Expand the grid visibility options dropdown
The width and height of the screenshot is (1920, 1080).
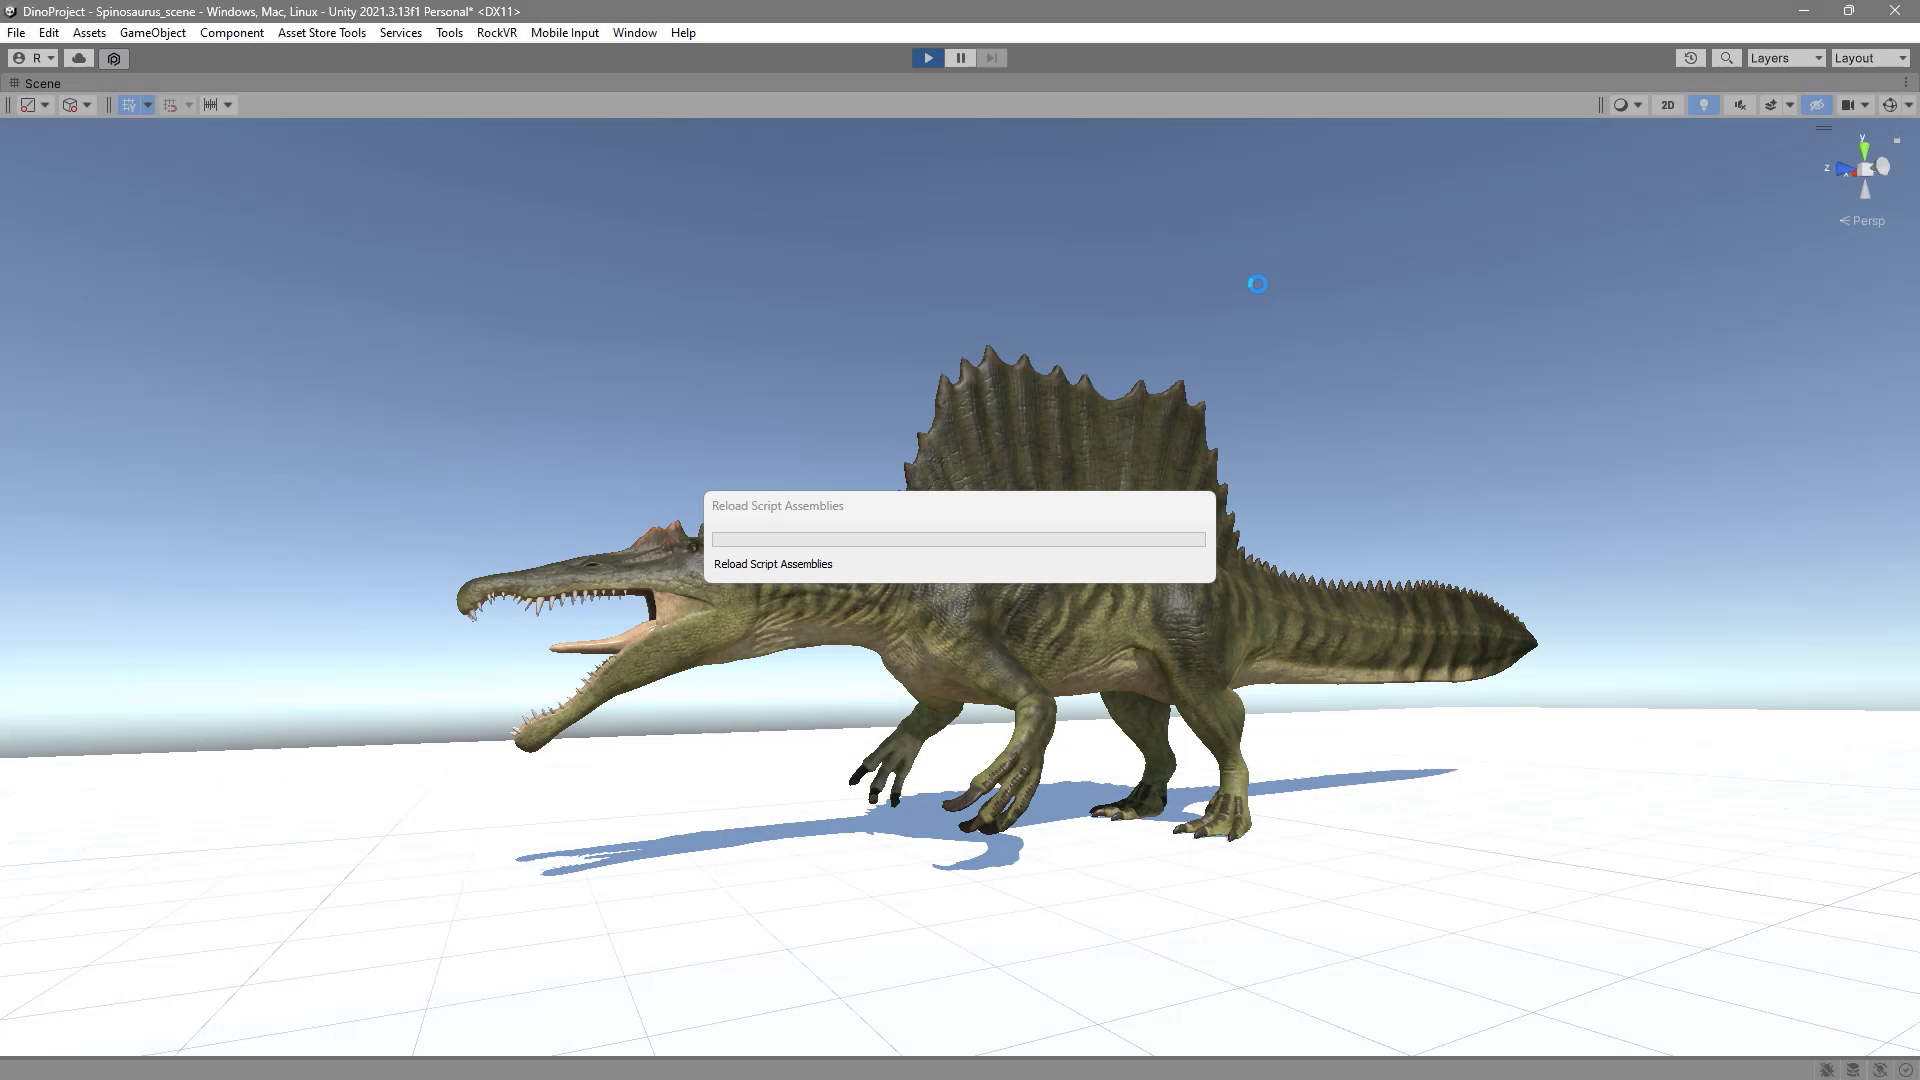click(148, 105)
